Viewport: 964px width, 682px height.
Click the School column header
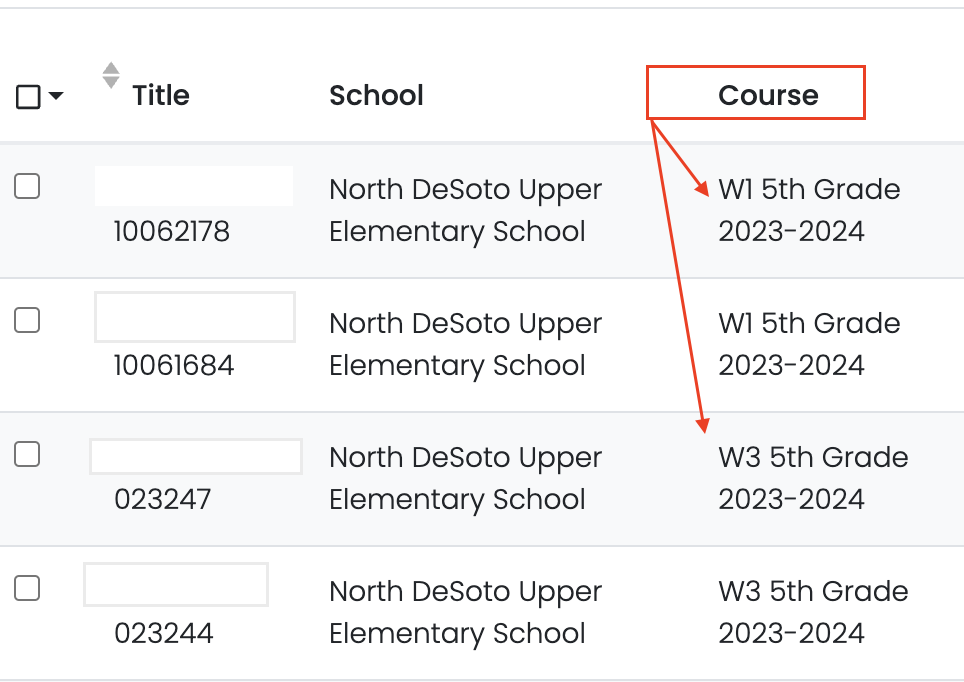tap(376, 95)
